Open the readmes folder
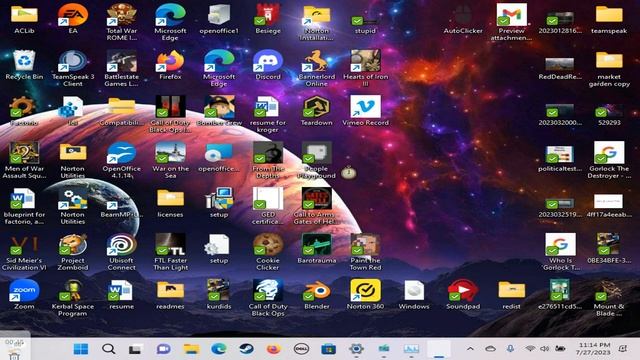The height and width of the screenshot is (360, 640). 170,291
